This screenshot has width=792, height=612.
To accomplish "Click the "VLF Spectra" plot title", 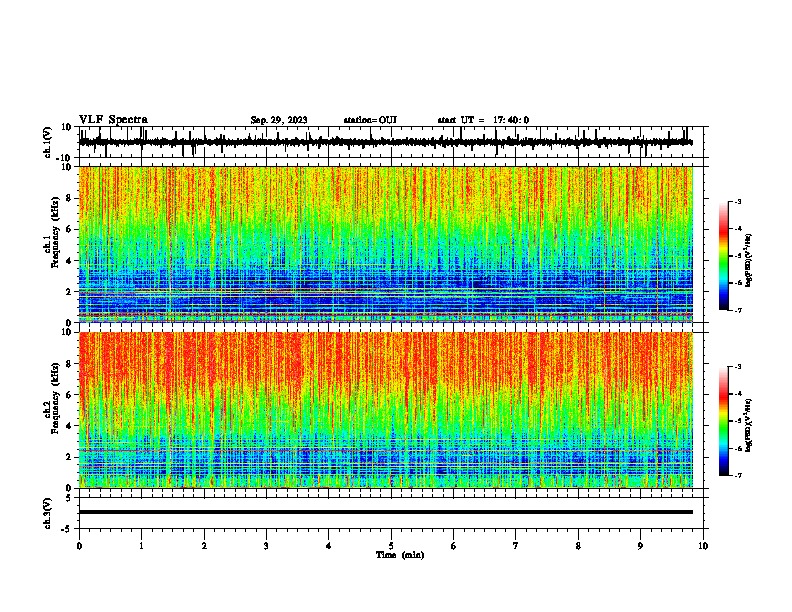I will pyautogui.click(x=113, y=120).
